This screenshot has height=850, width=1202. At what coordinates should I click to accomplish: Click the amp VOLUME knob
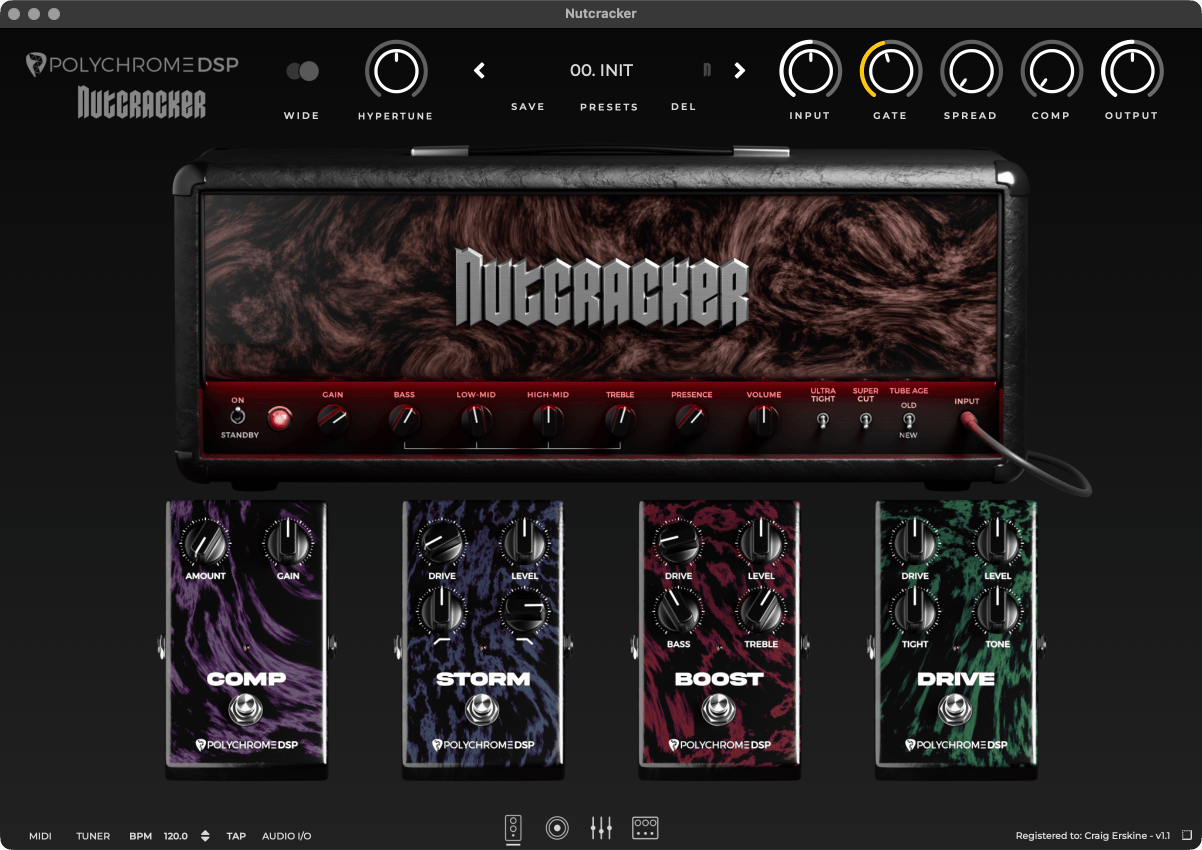click(x=764, y=421)
